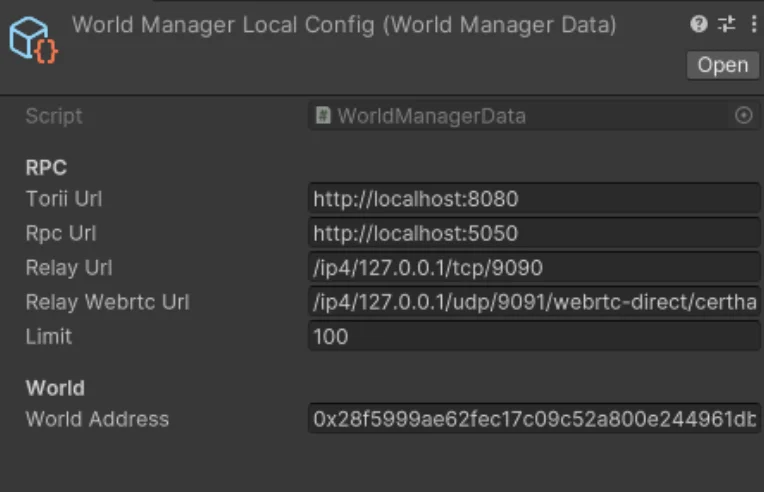
Task: Click the object picker circle on the Script field
Action: coord(743,116)
